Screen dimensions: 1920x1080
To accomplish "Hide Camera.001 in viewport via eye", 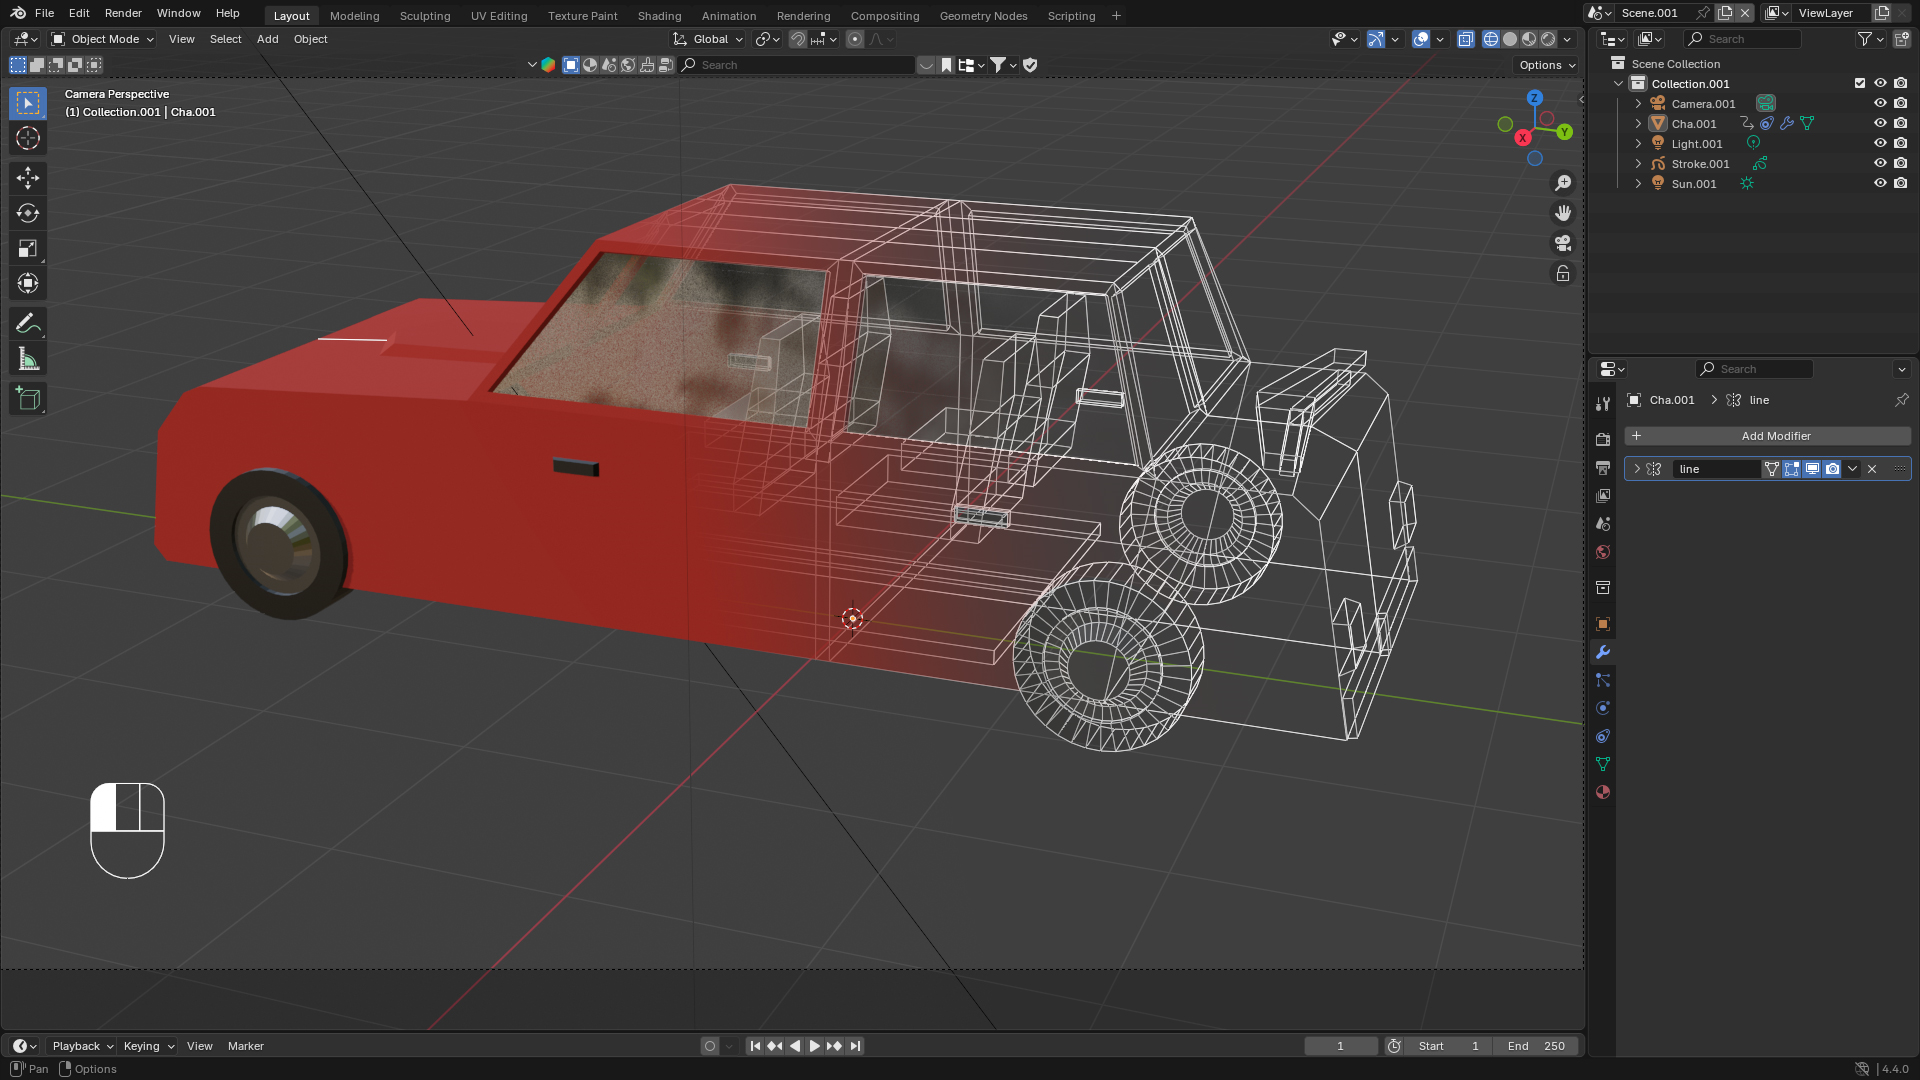I will pos(1880,103).
